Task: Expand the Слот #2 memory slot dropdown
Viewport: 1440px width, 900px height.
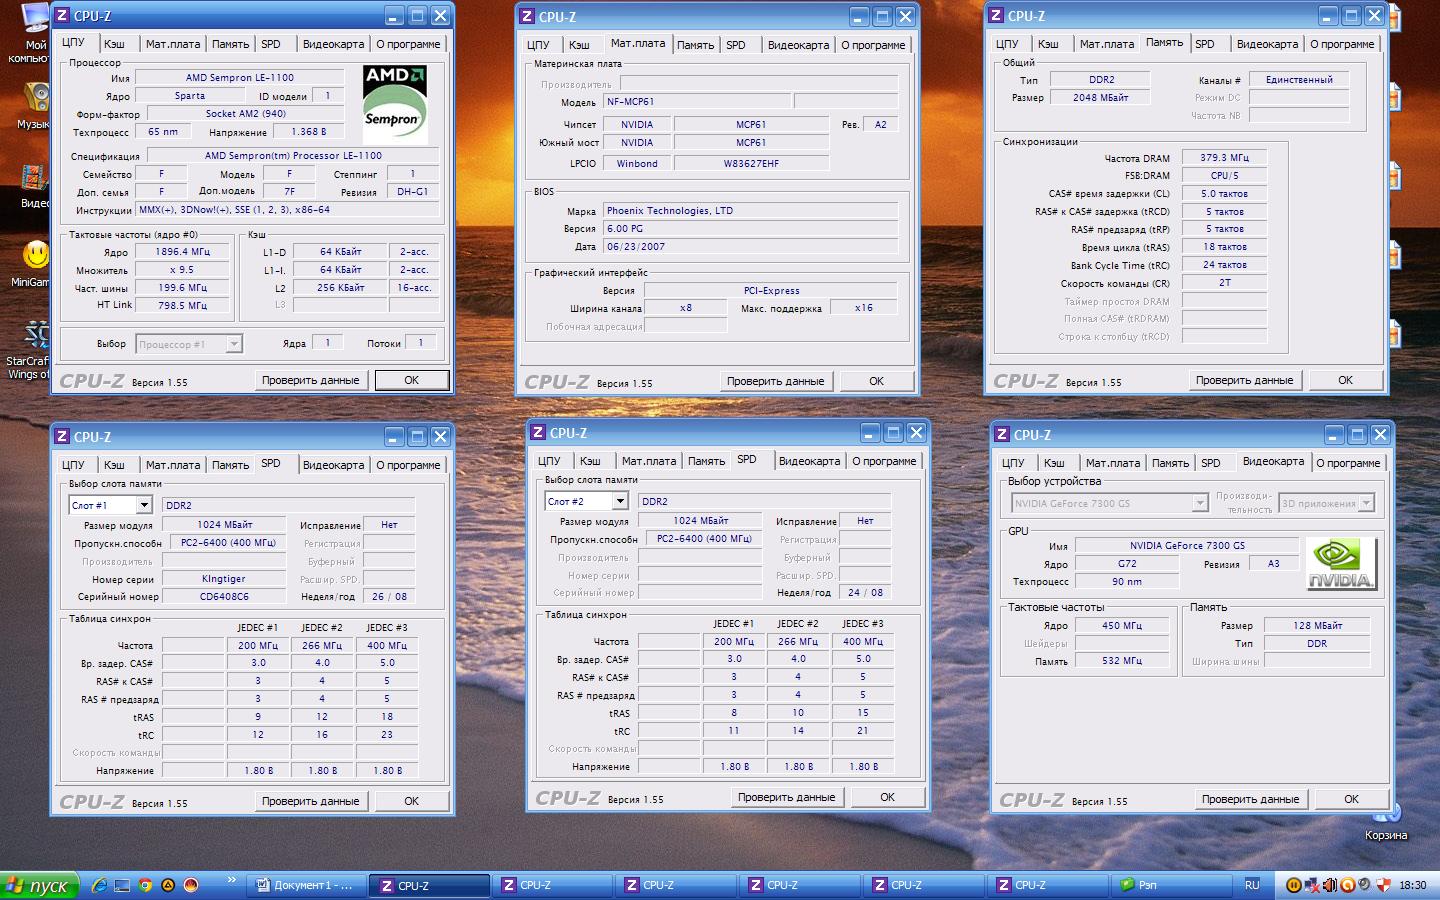Action: tap(620, 502)
